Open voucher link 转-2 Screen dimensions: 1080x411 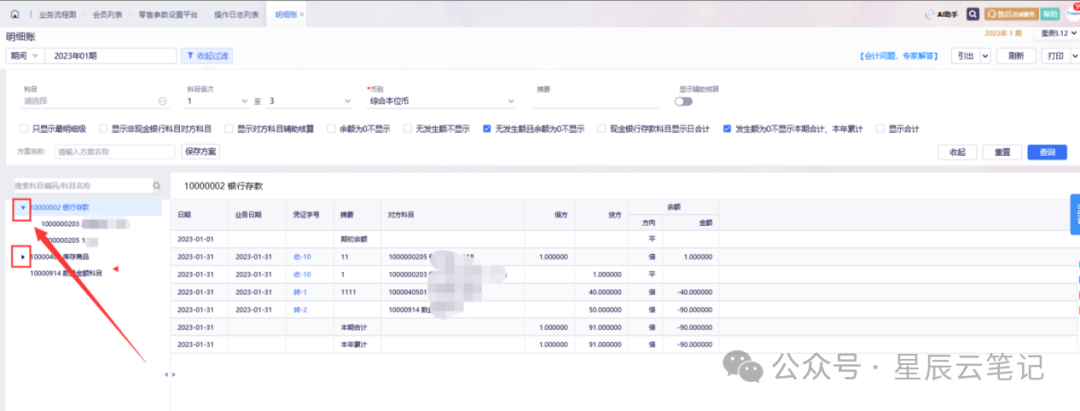pyautogui.click(x=300, y=310)
